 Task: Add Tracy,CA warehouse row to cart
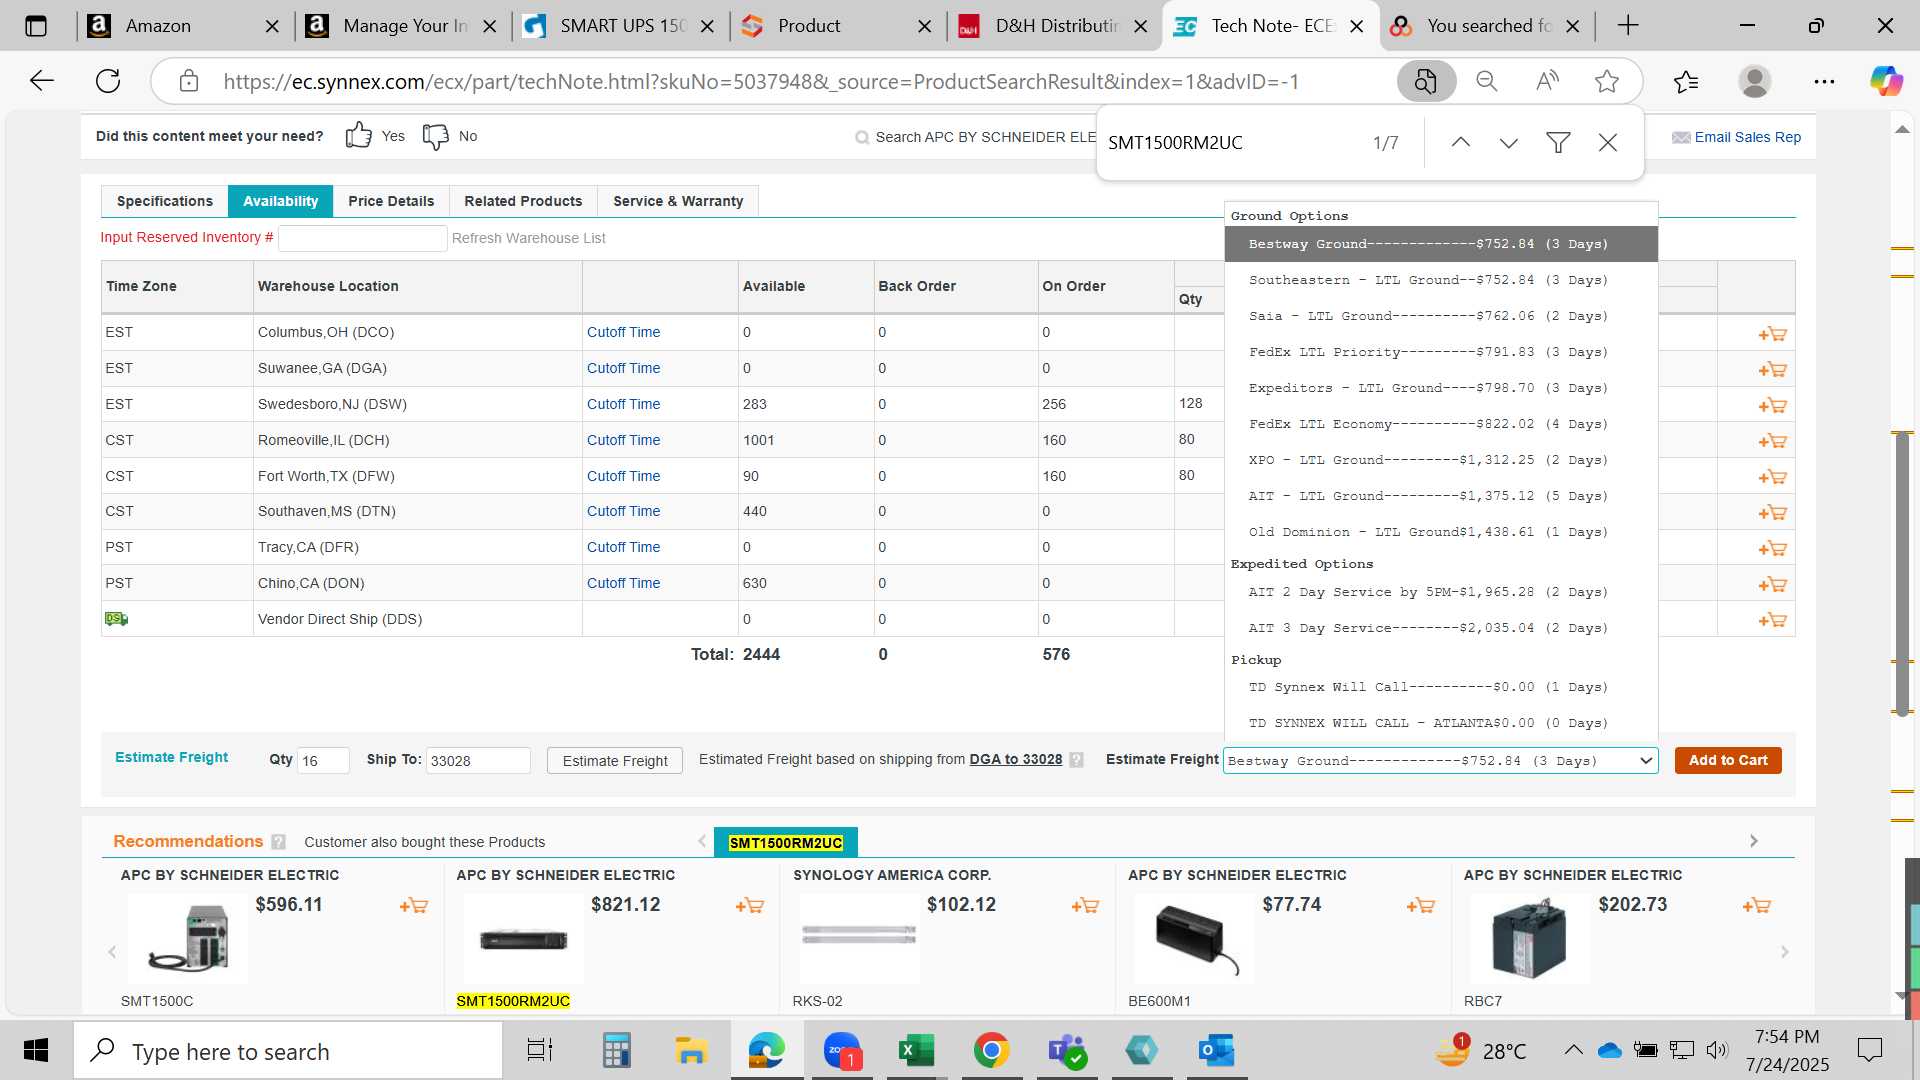coord(1772,549)
